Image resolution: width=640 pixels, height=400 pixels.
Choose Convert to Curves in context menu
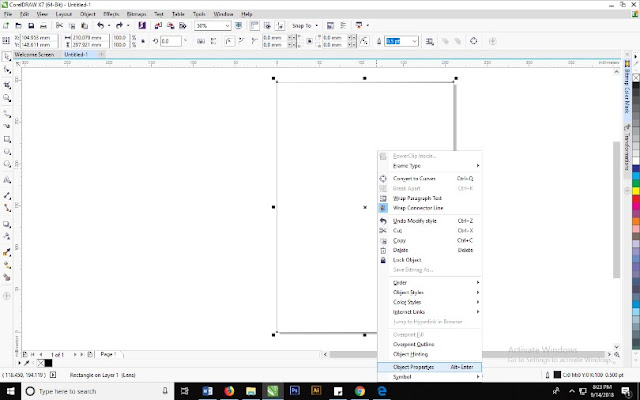[429, 178]
